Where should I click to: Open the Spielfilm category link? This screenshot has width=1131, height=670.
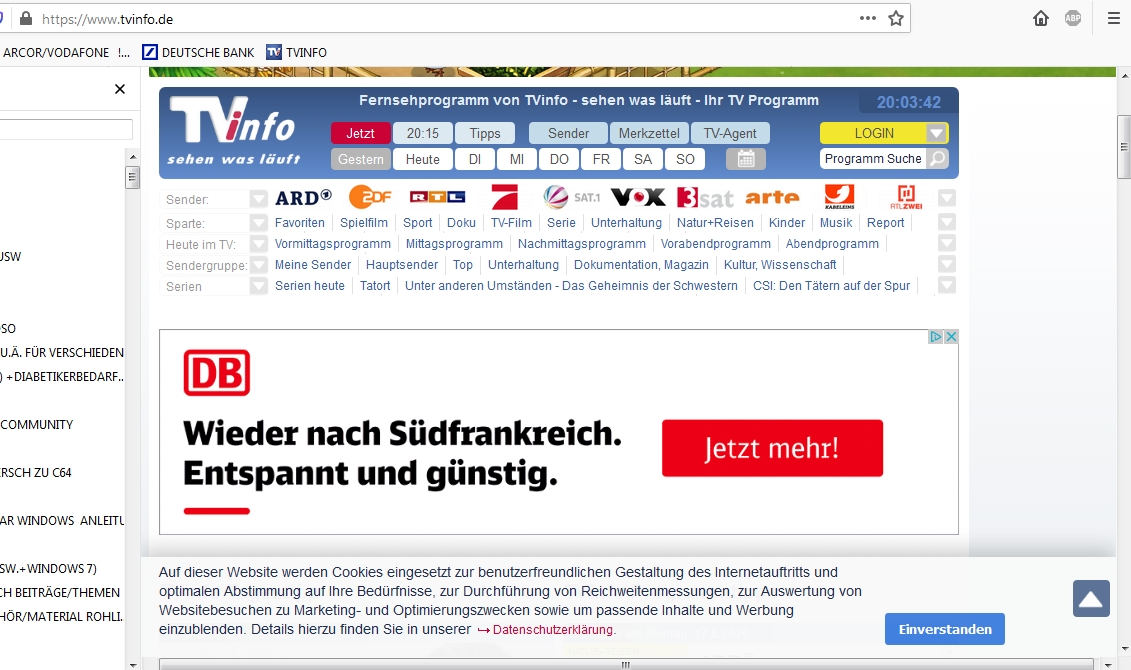pos(364,223)
